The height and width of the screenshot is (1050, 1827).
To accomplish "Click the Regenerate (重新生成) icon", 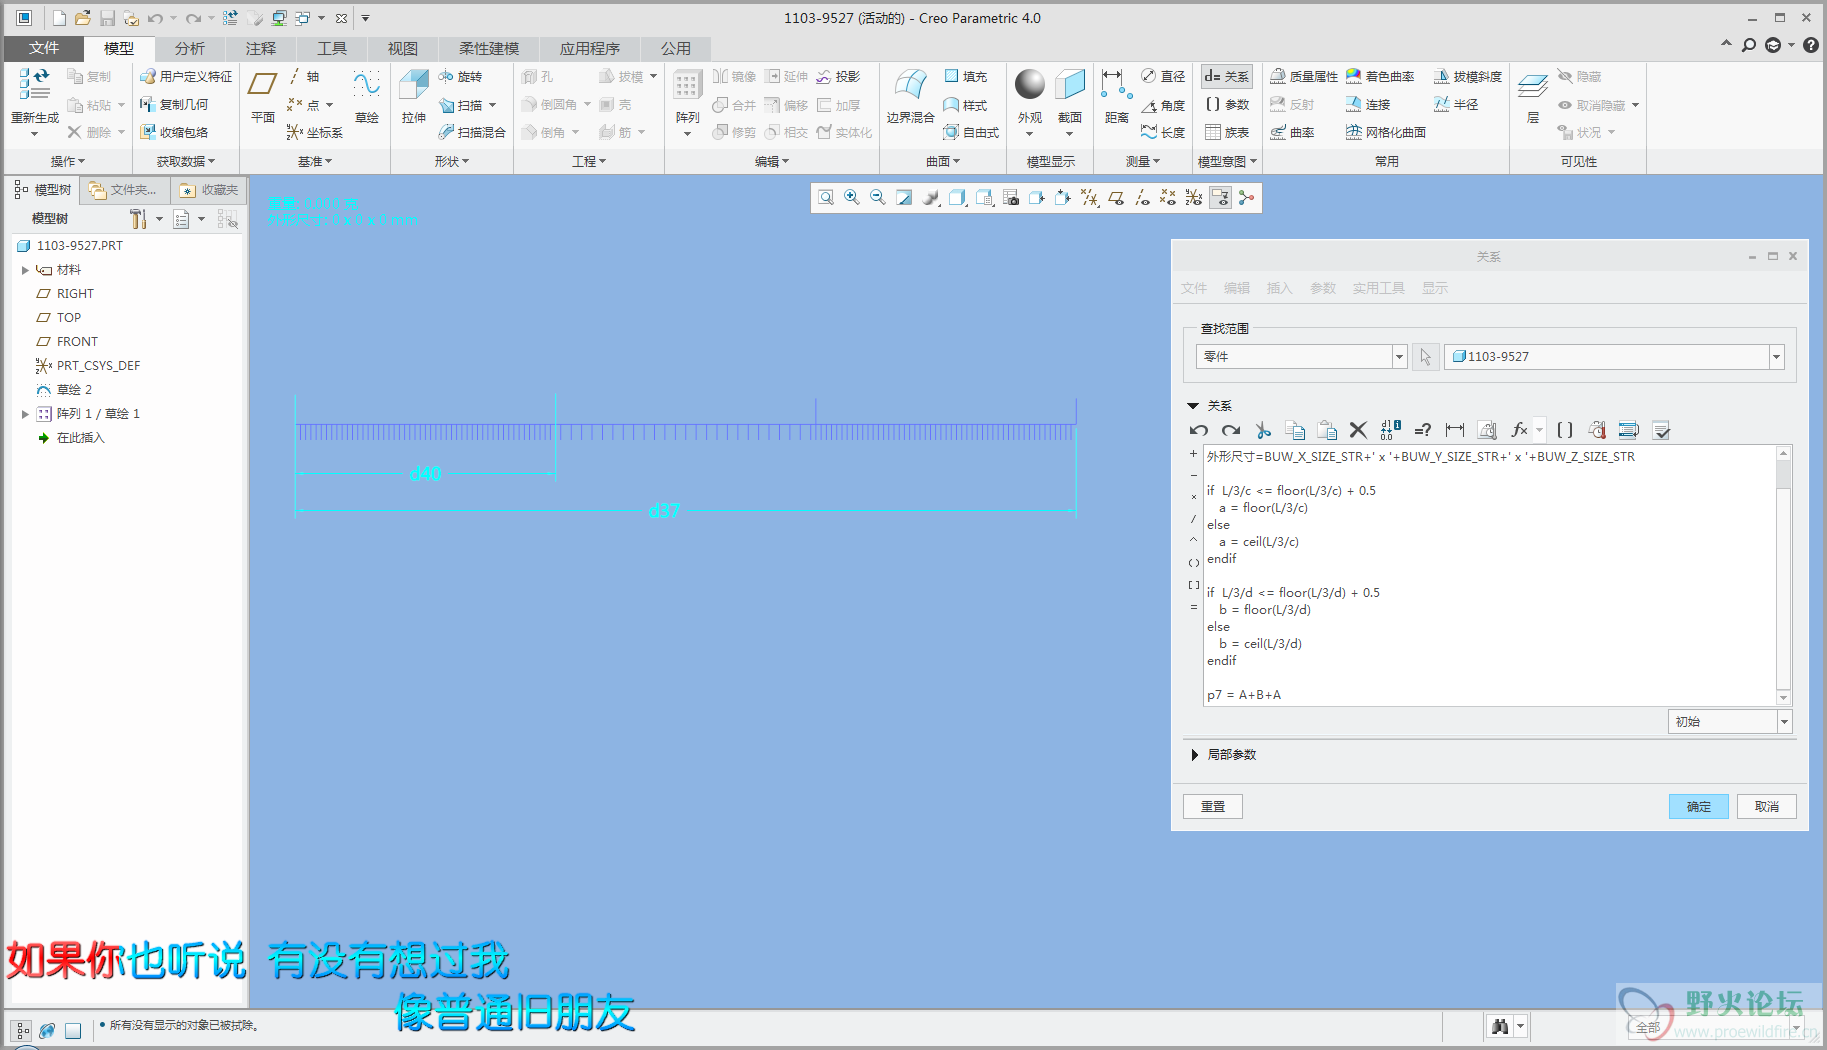I will (34, 84).
